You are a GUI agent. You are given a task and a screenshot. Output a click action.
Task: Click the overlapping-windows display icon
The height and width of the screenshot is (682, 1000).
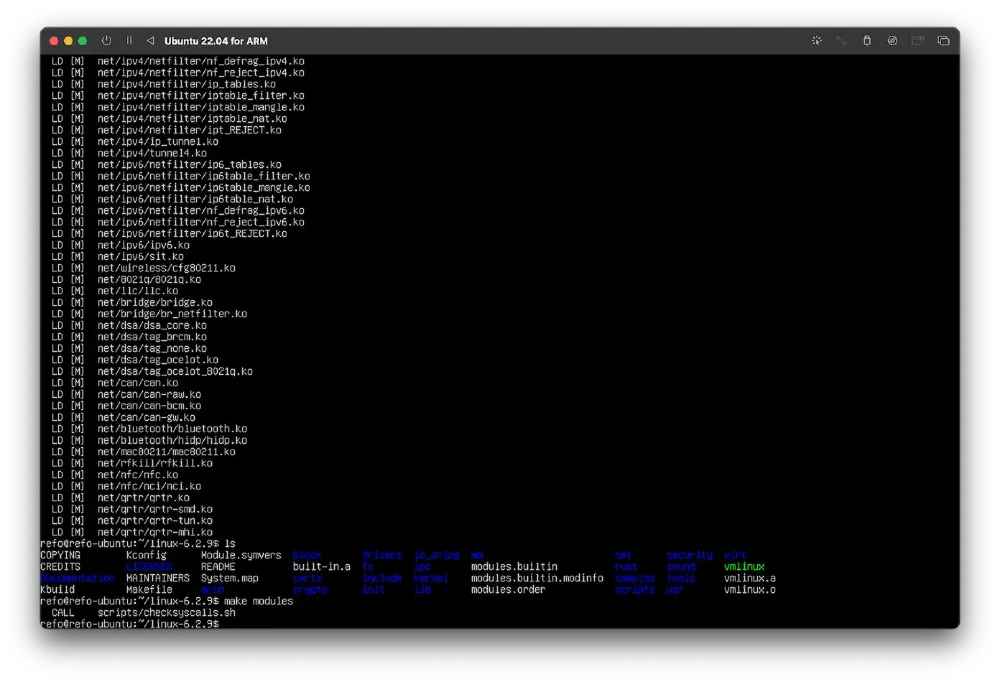(943, 41)
